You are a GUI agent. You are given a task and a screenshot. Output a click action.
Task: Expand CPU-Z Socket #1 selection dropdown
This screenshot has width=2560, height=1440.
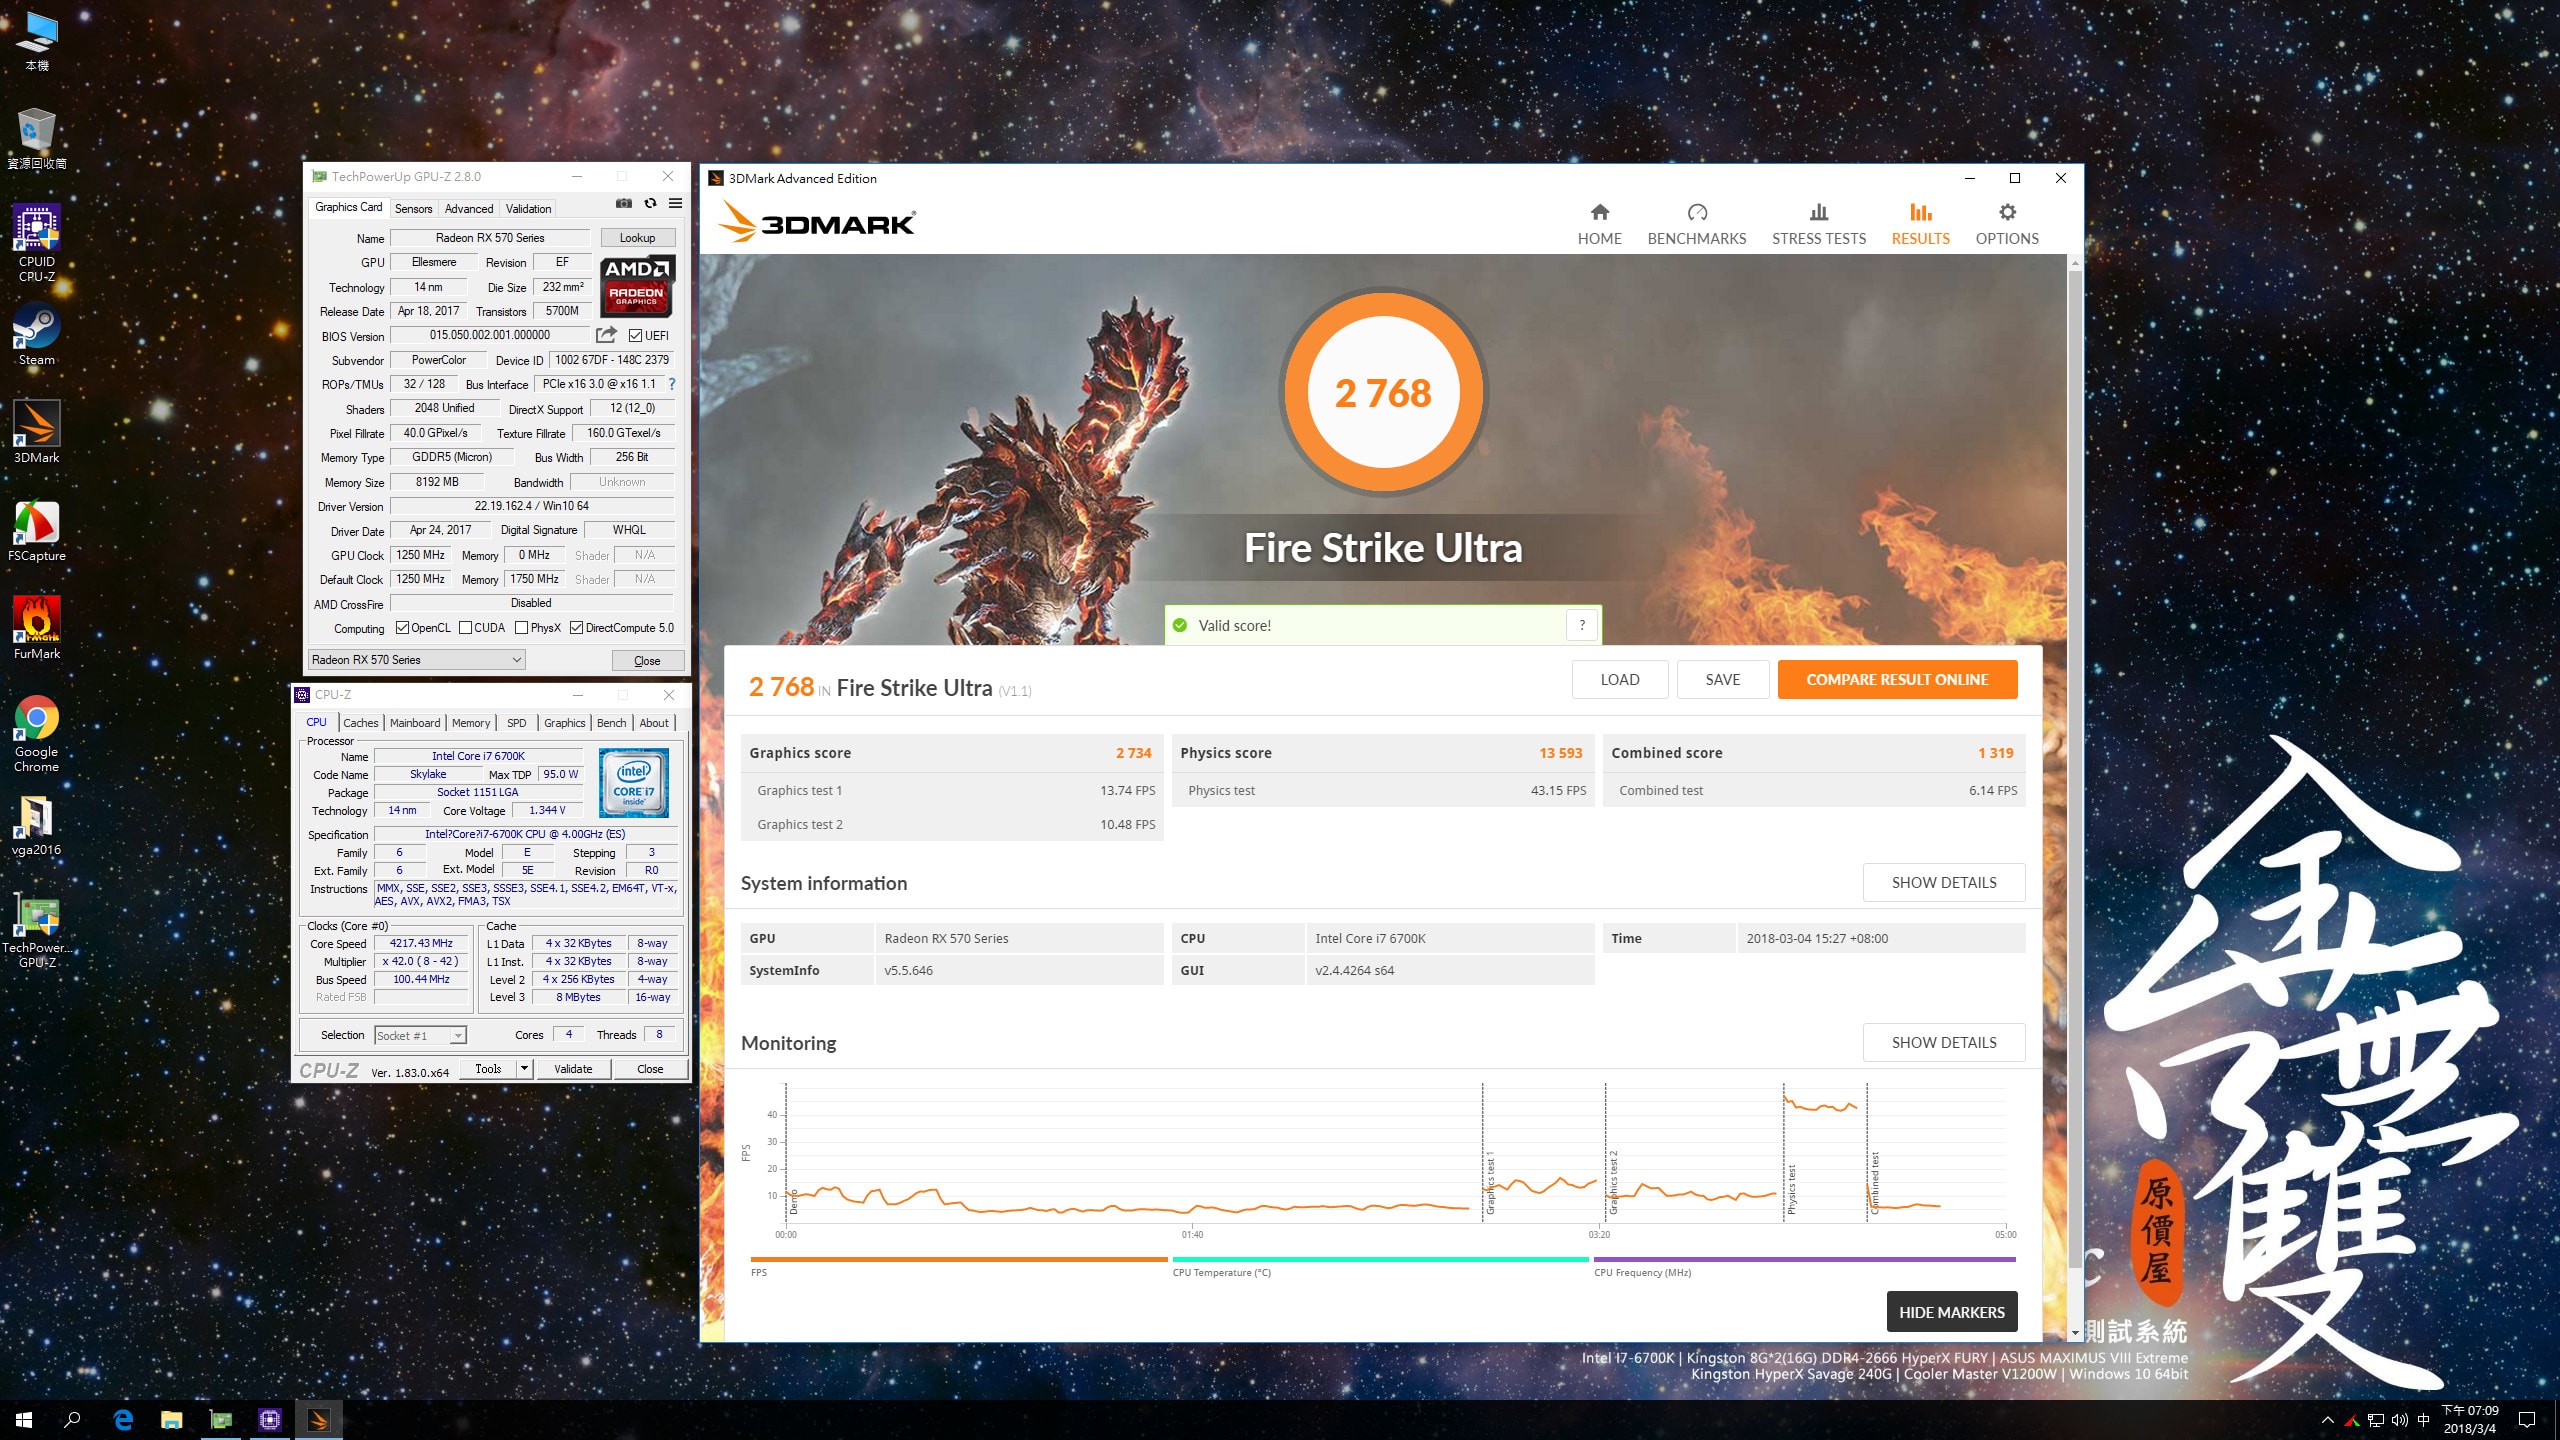pyautogui.click(x=457, y=1036)
